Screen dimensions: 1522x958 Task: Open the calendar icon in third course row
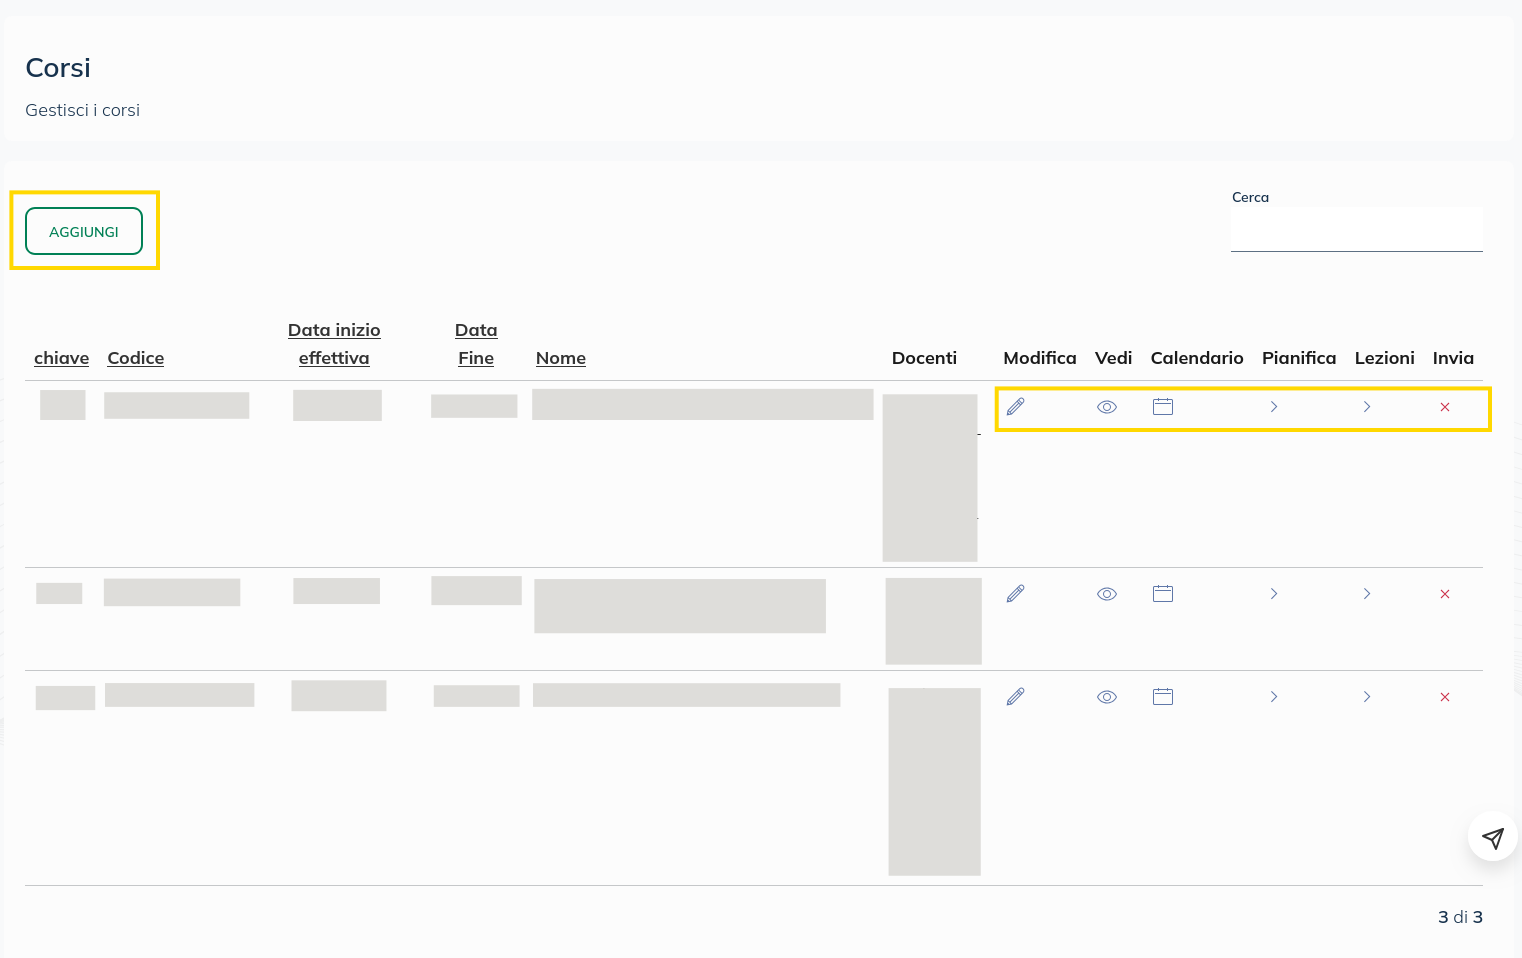point(1162,697)
